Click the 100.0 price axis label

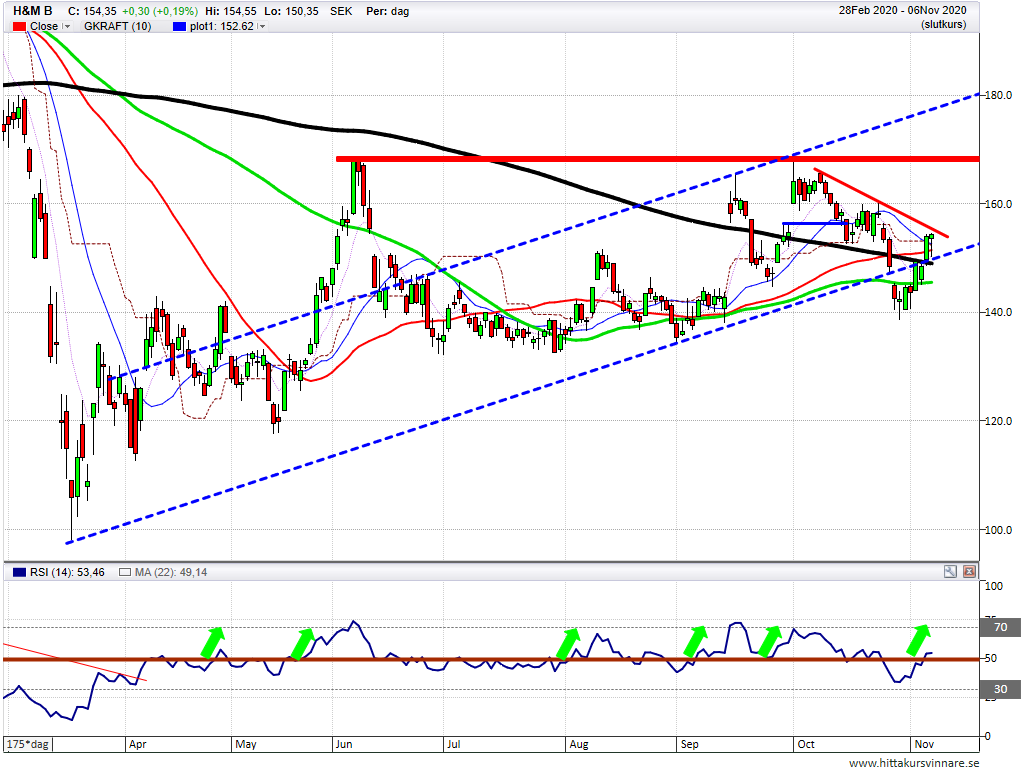click(999, 530)
